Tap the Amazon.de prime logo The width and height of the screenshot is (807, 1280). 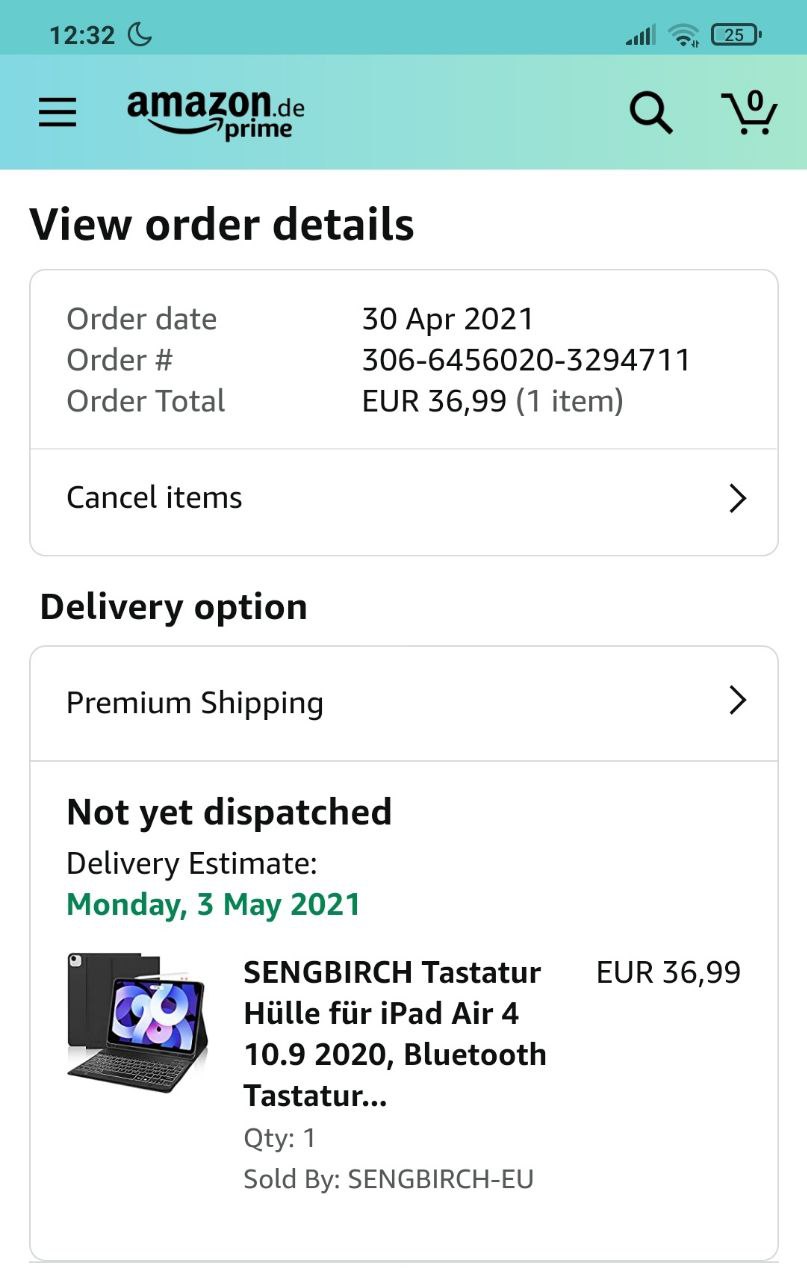point(215,113)
